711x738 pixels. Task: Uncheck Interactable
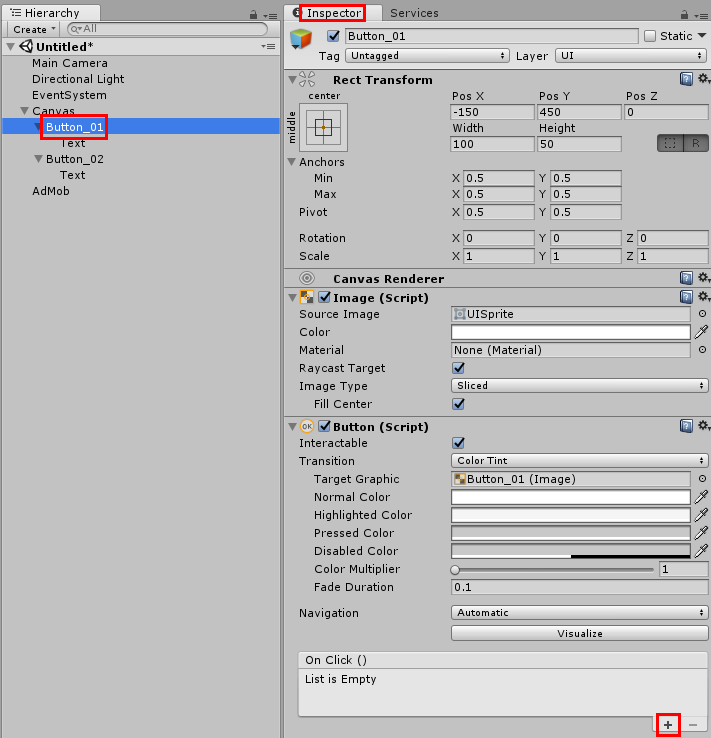[x=458, y=443]
